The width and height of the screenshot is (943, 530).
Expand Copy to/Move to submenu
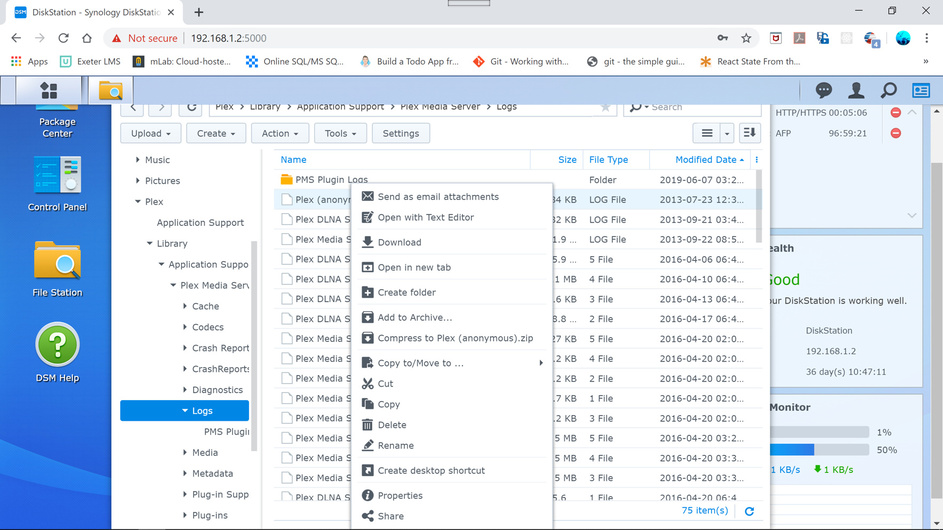(541, 363)
